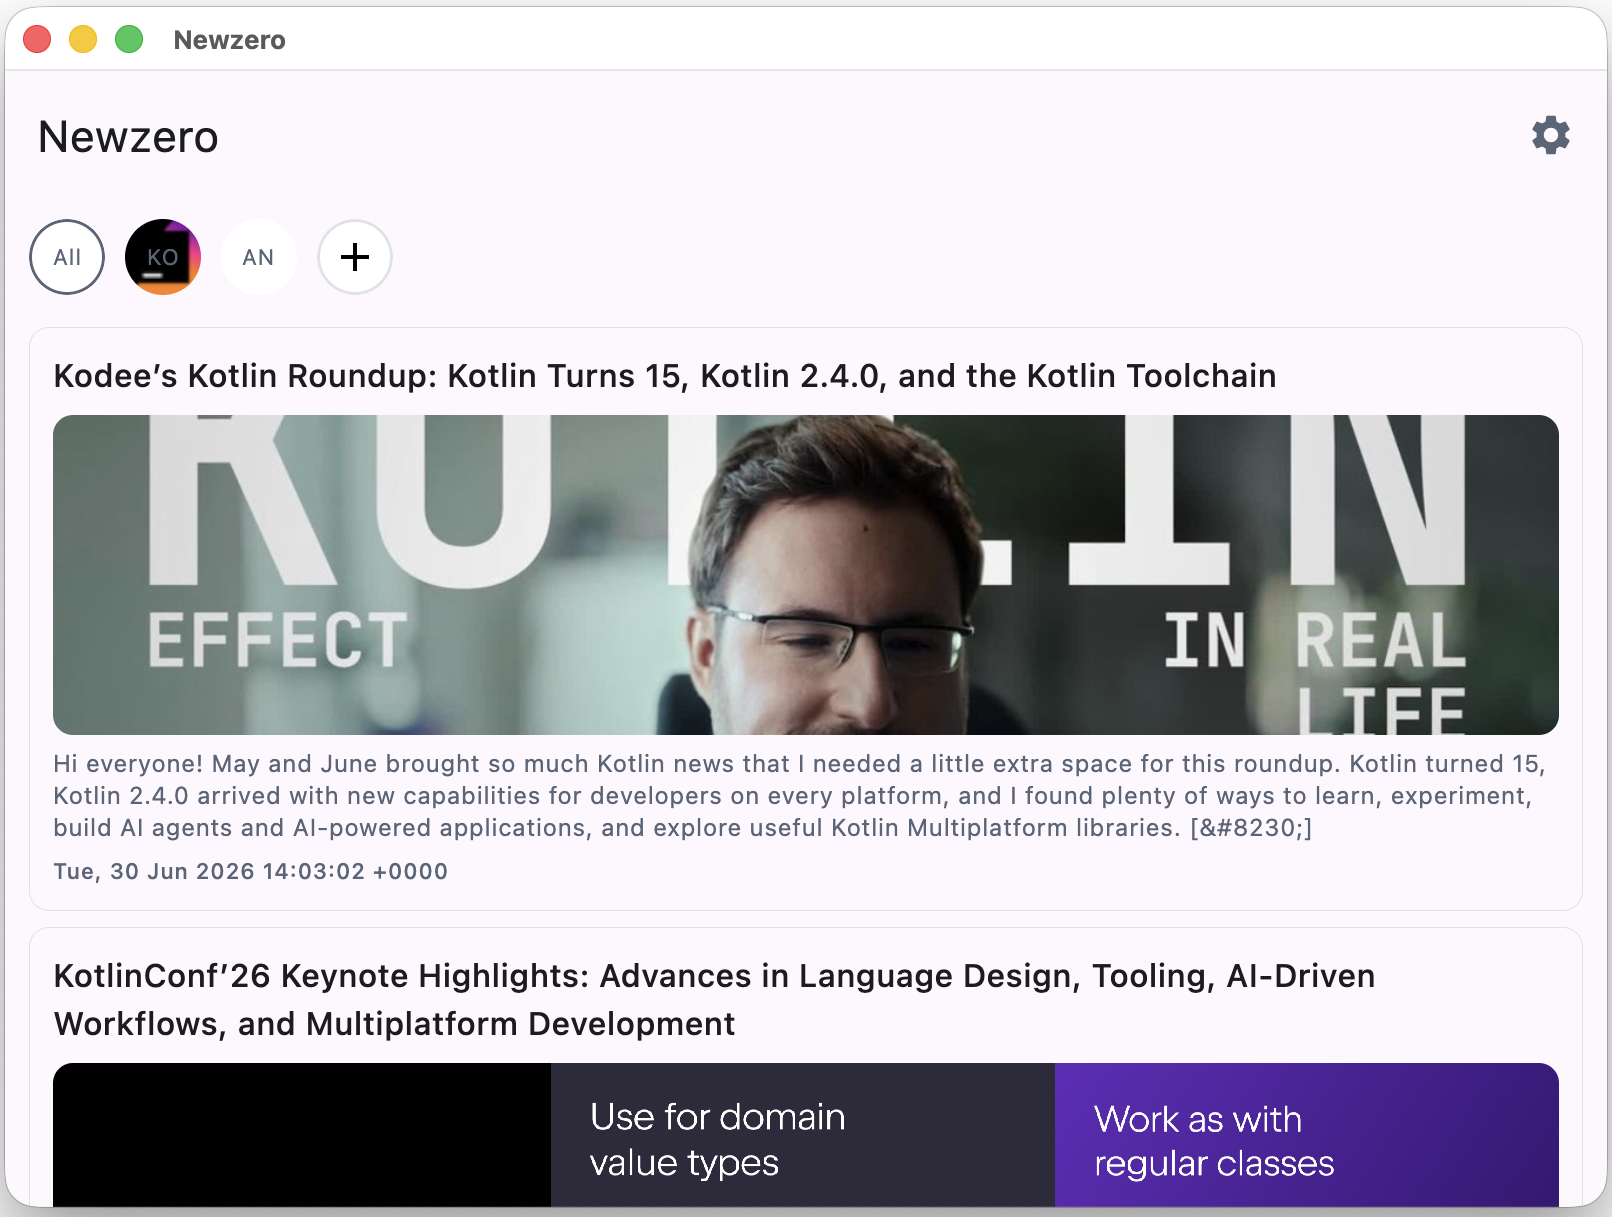
Task: Open the 'Use for domain value types' image
Action: tap(806, 1135)
